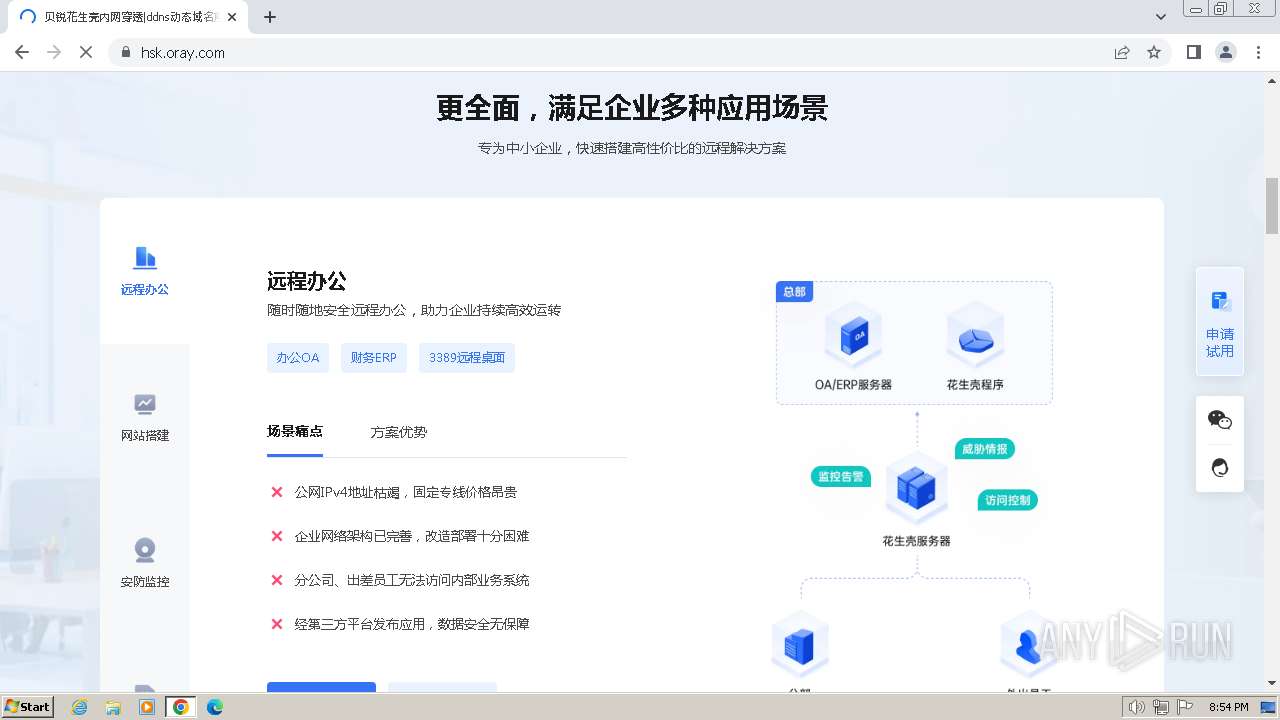Image resolution: width=1280 pixels, height=720 pixels.
Task: Open the WeChat contact floating icon
Action: point(1220,420)
